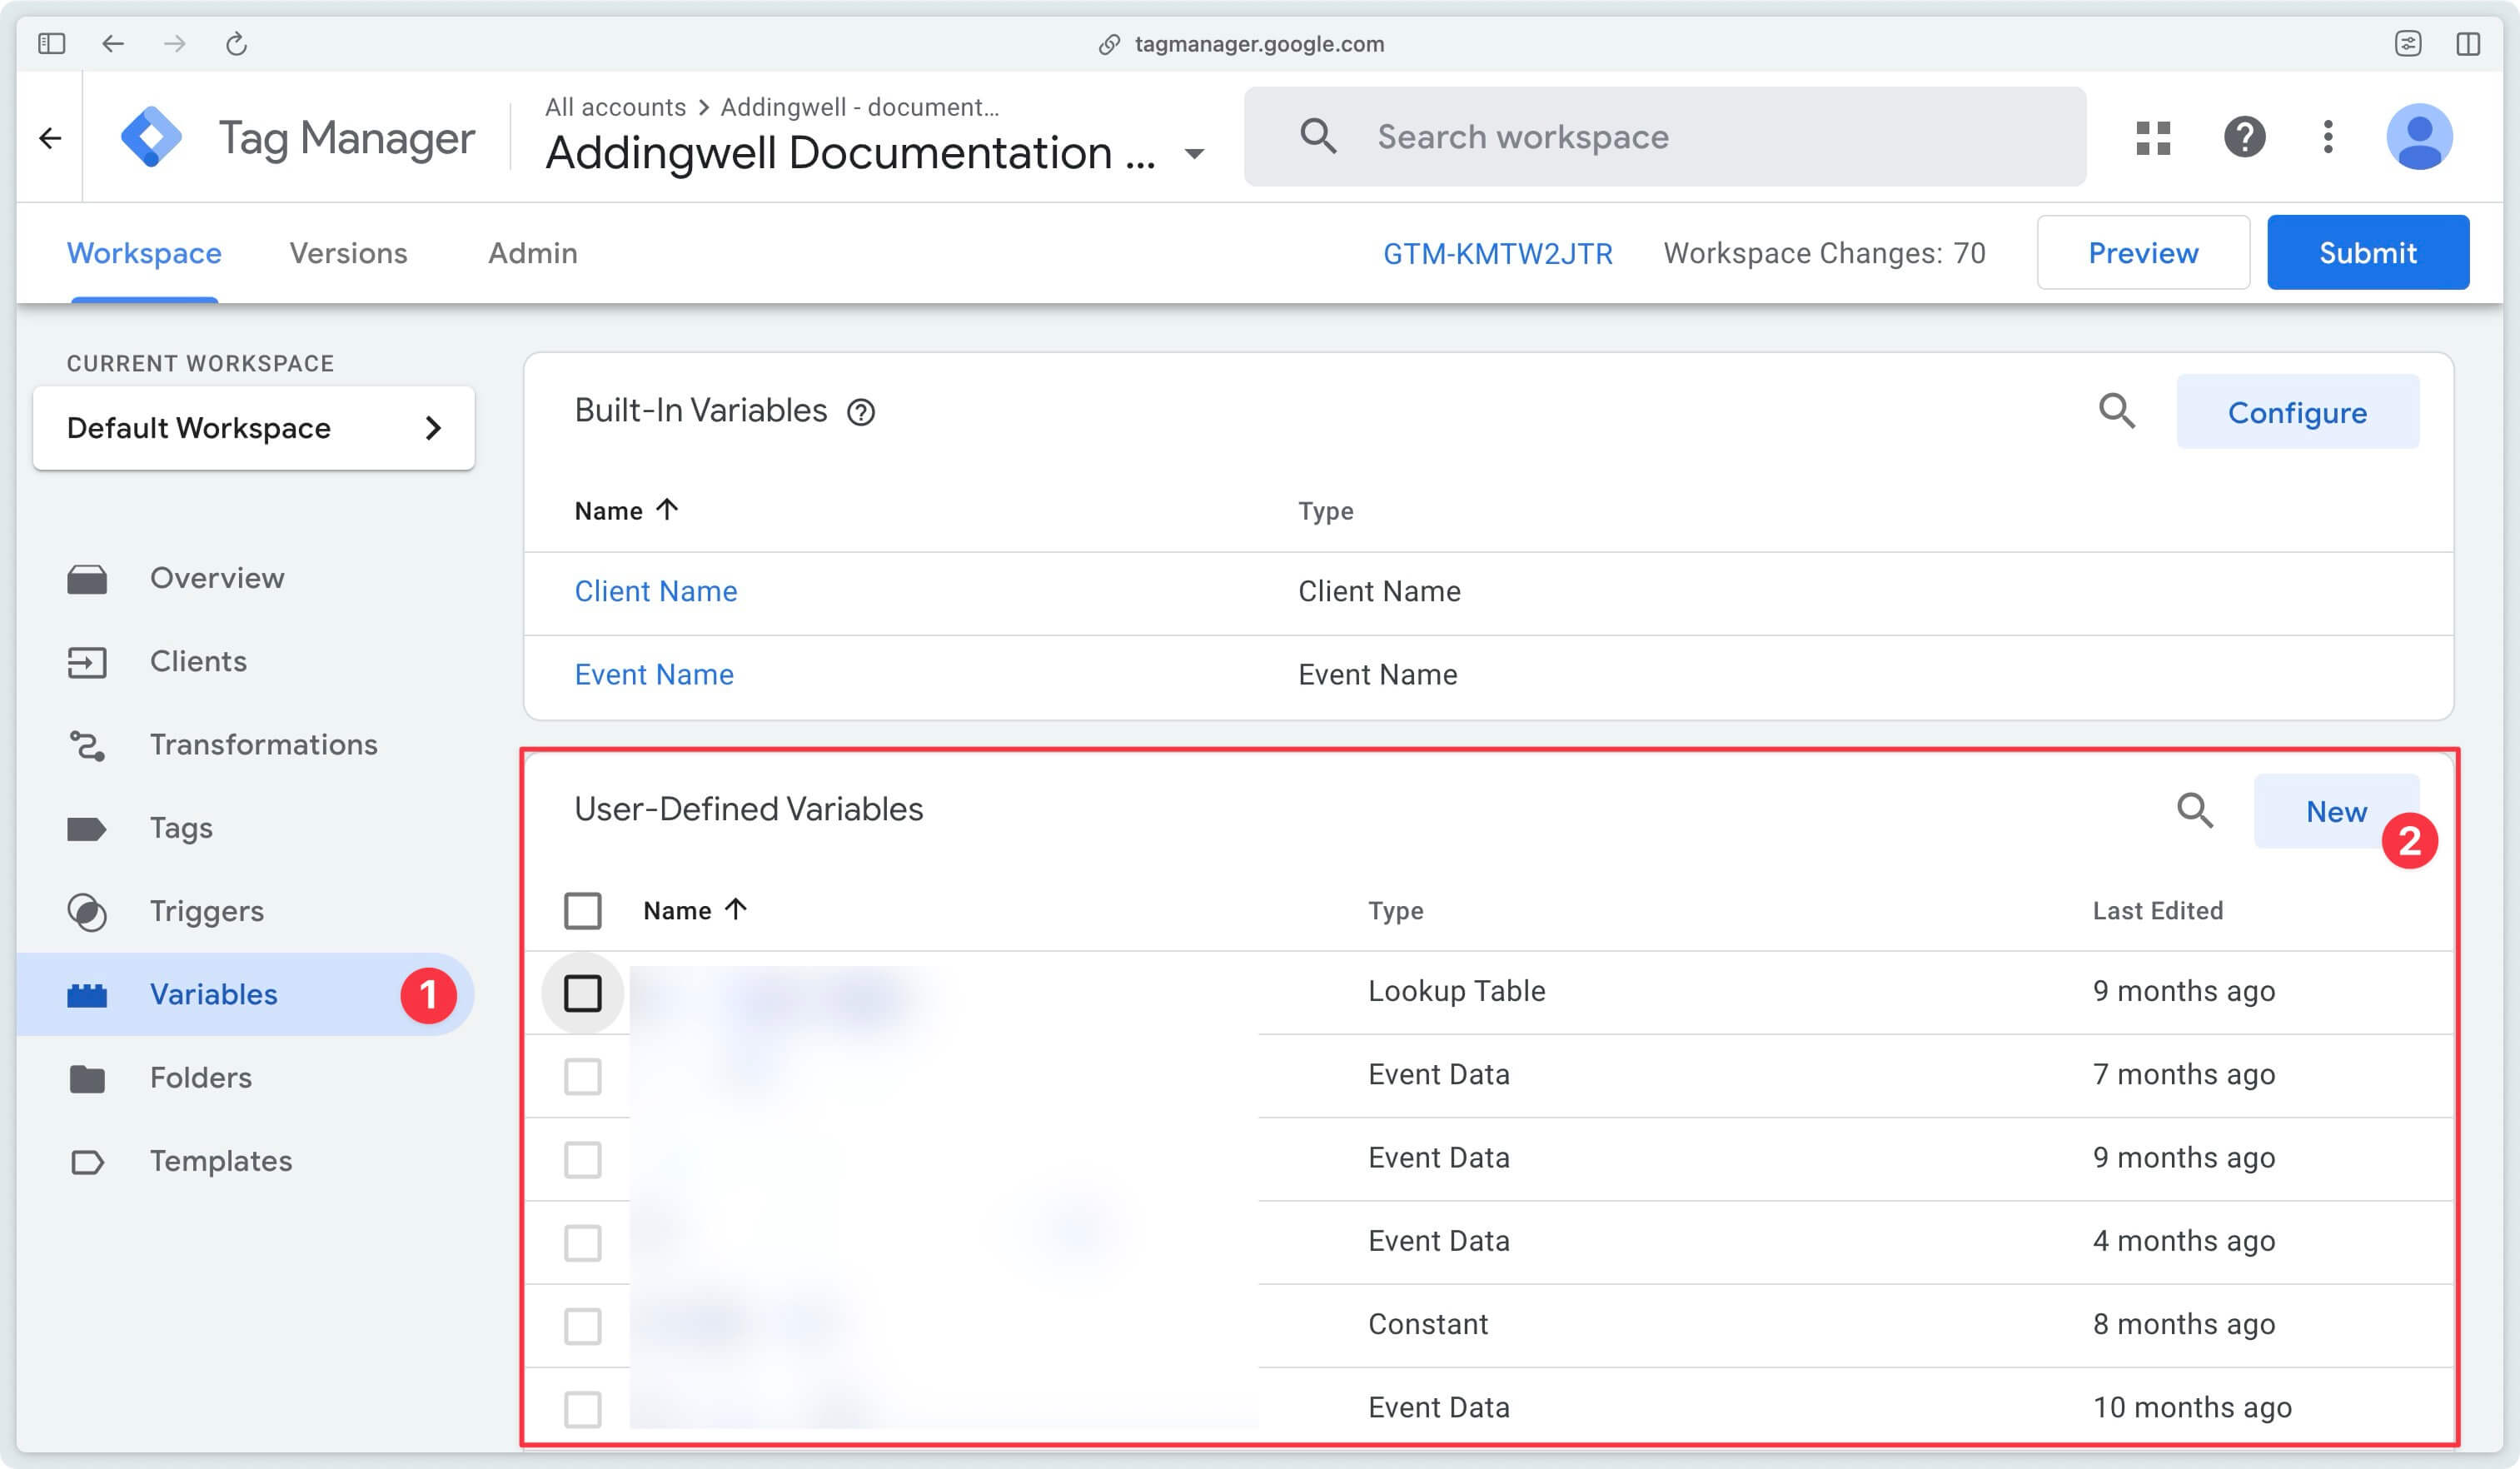The height and width of the screenshot is (1469, 2520).
Task: Open the Event Name variable link
Action: click(654, 675)
